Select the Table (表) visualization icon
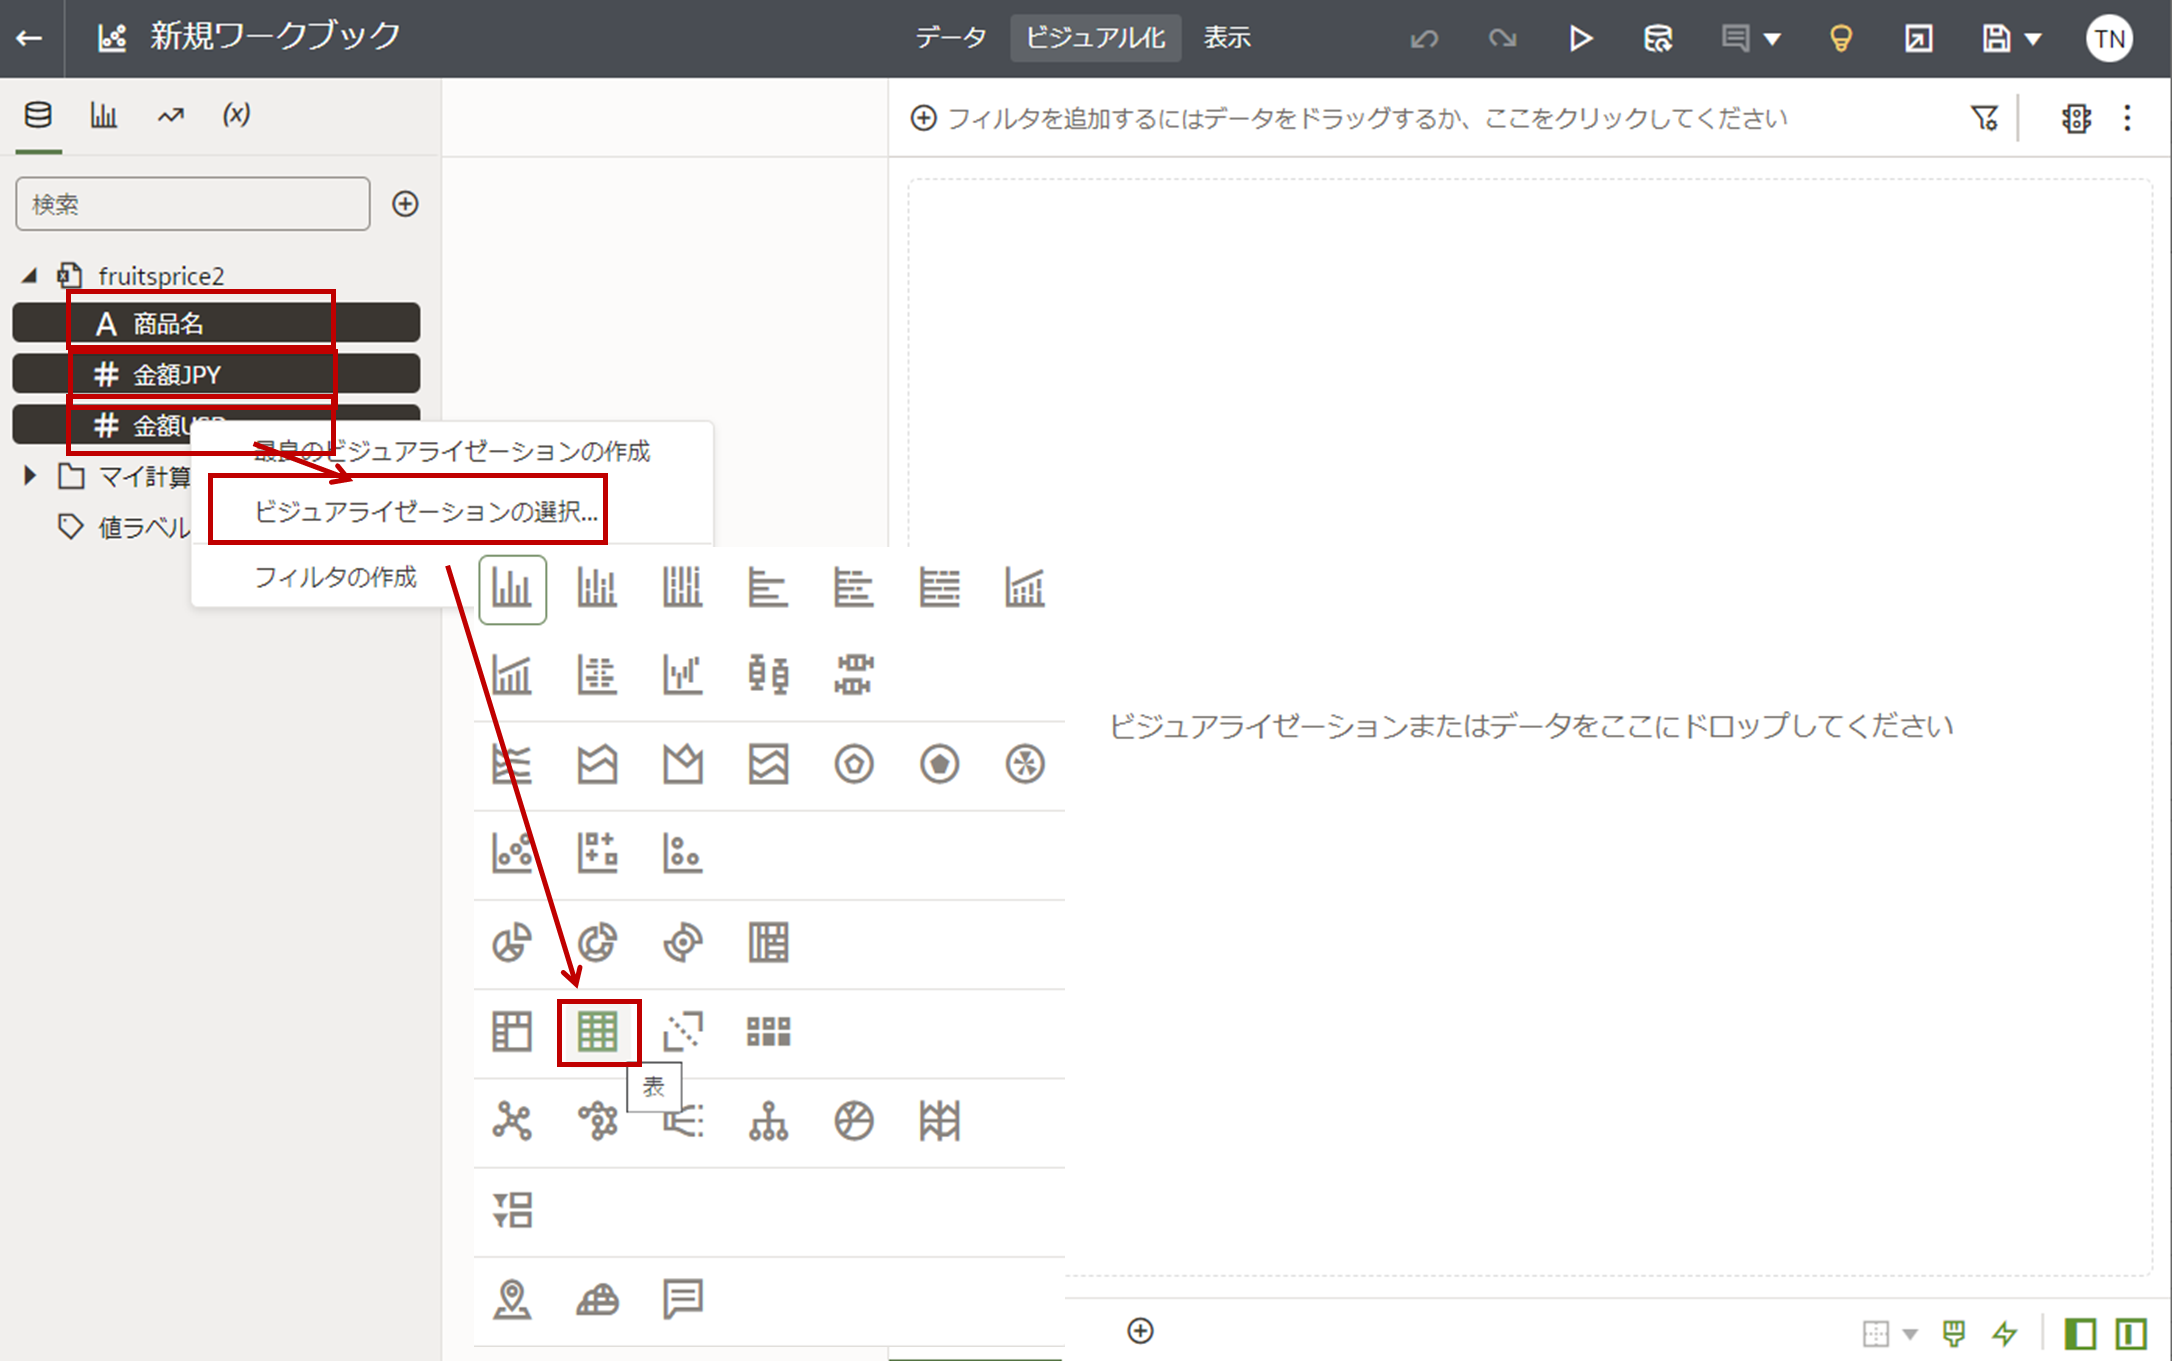The image size is (2172, 1361). 597,1031
